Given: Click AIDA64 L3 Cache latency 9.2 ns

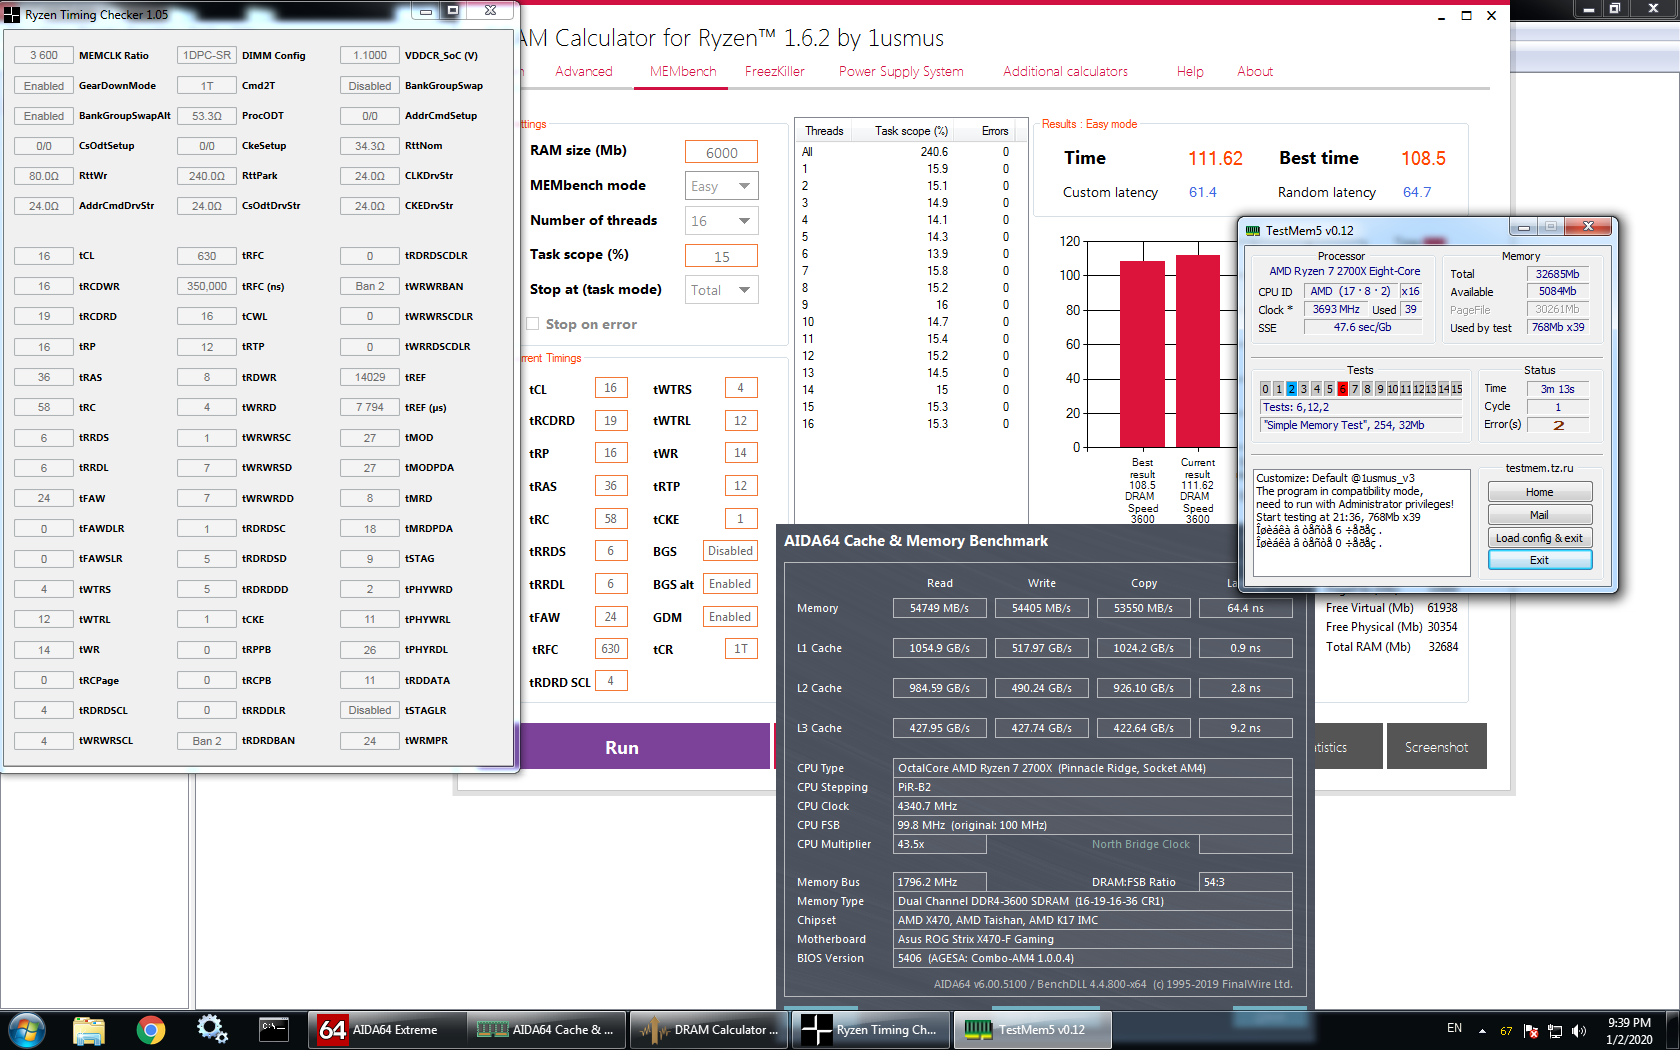Looking at the screenshot, I should [1245, 728].
